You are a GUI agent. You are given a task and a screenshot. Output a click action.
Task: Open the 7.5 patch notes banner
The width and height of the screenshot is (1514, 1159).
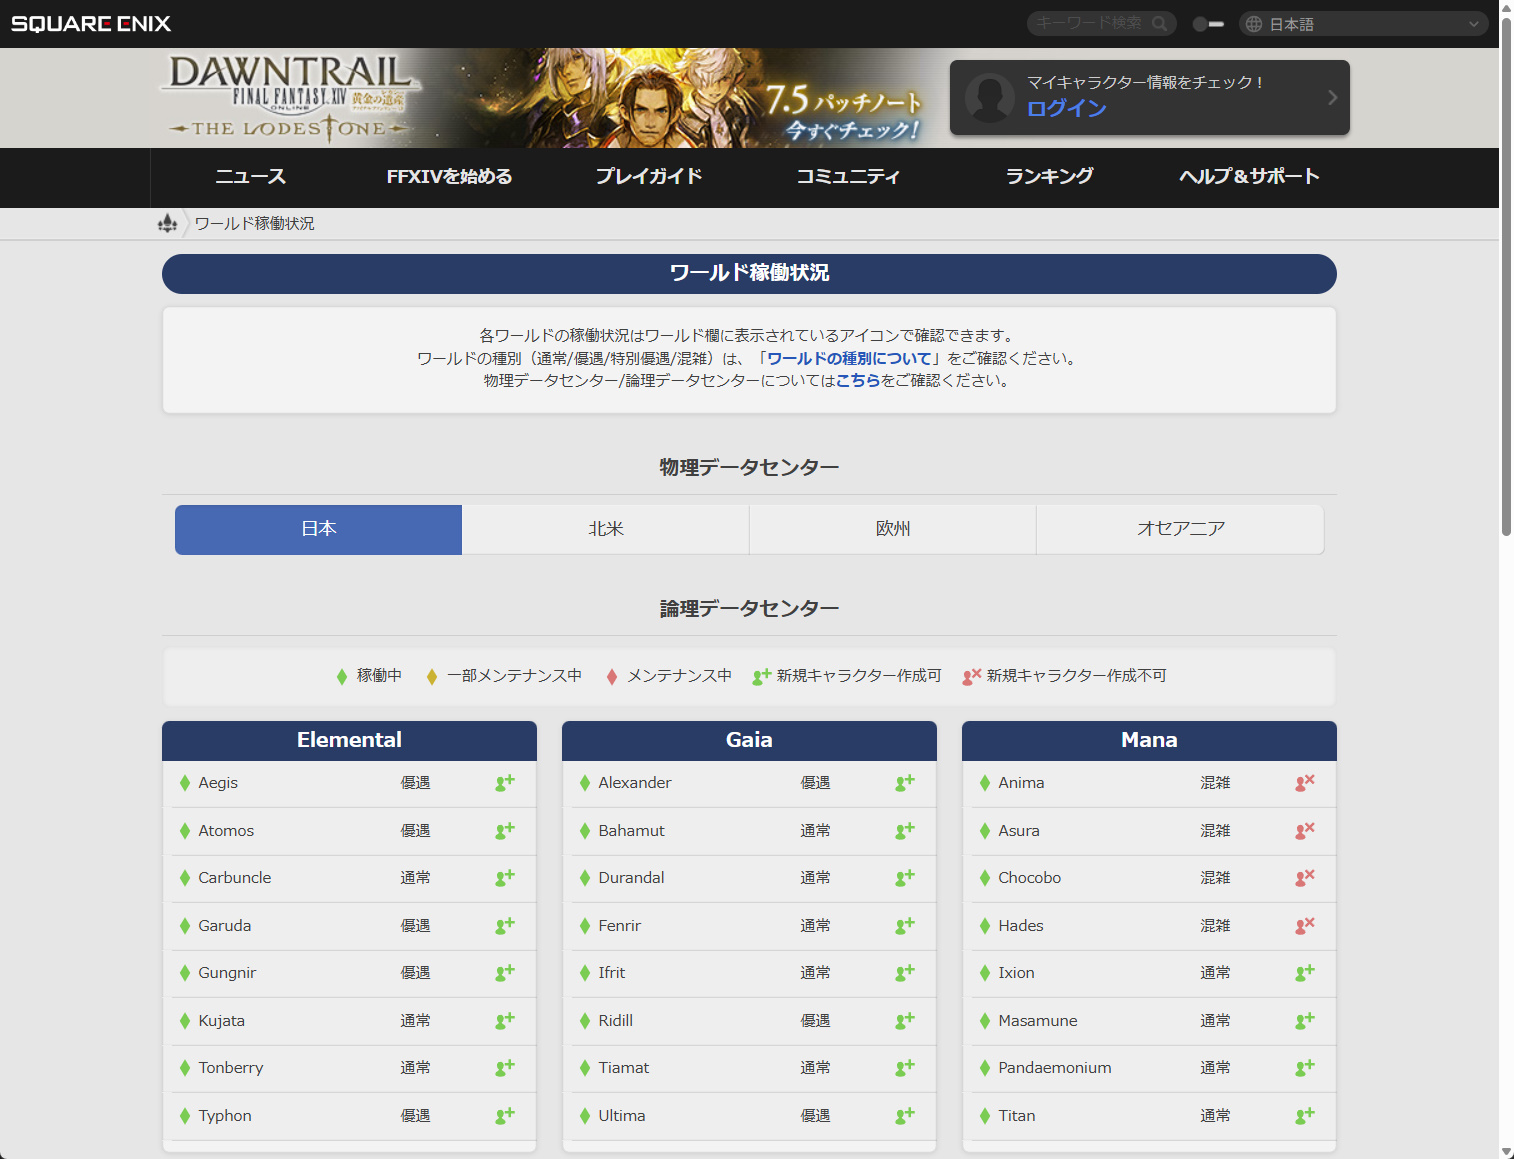844,113
